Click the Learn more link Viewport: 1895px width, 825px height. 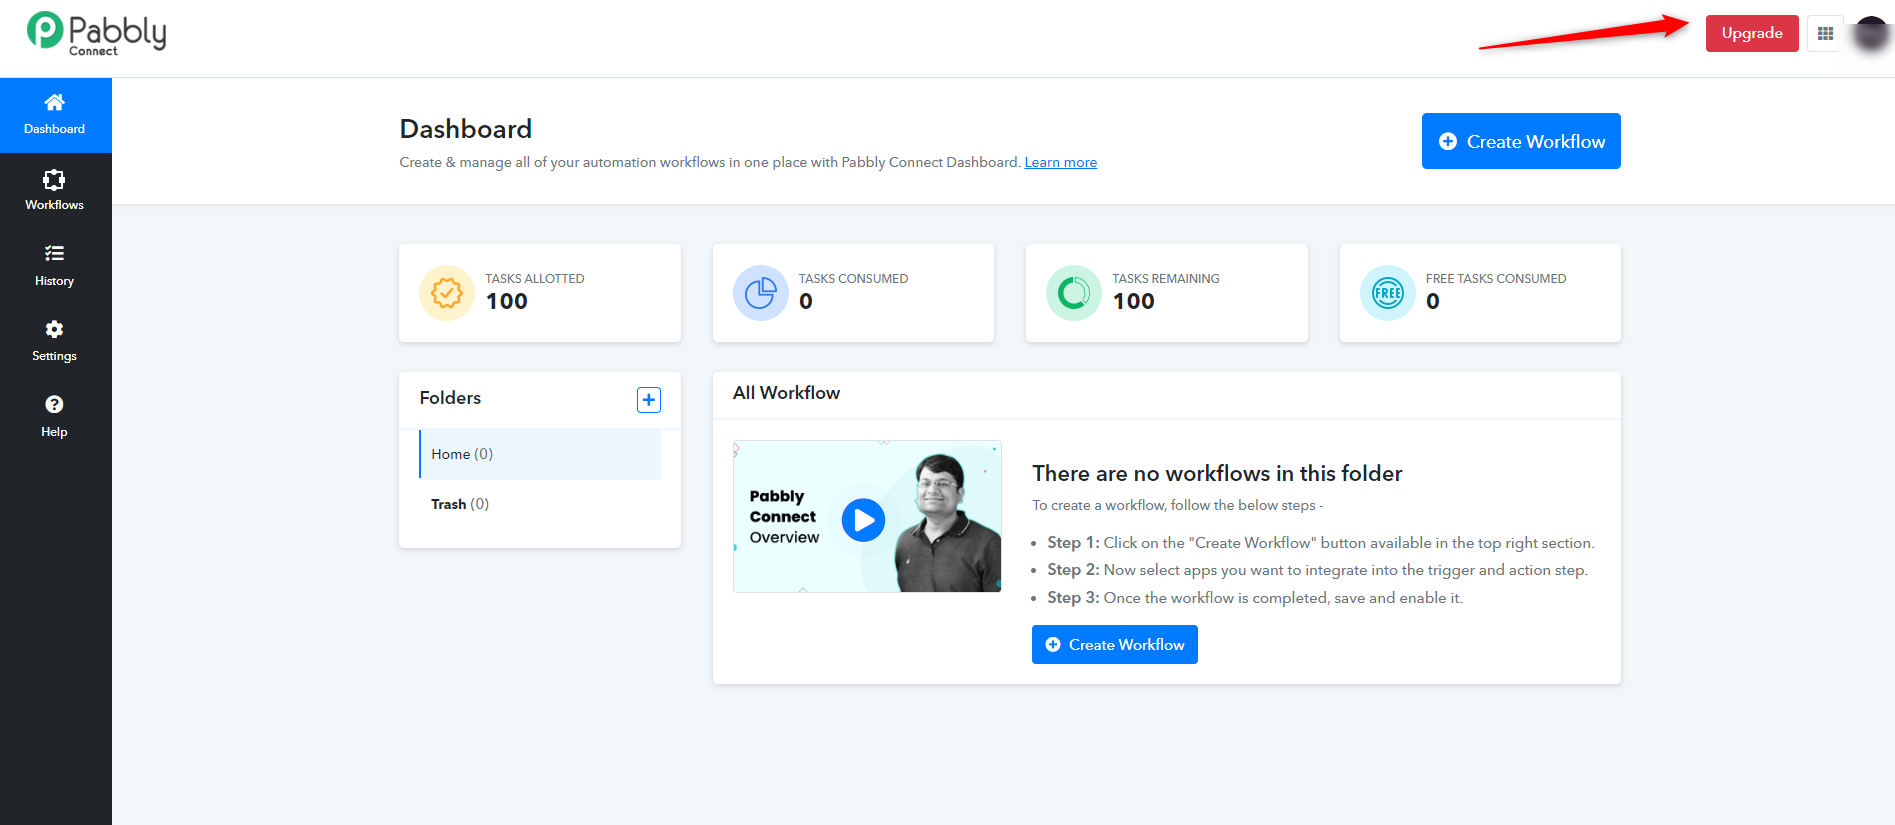coord(1061,162)
